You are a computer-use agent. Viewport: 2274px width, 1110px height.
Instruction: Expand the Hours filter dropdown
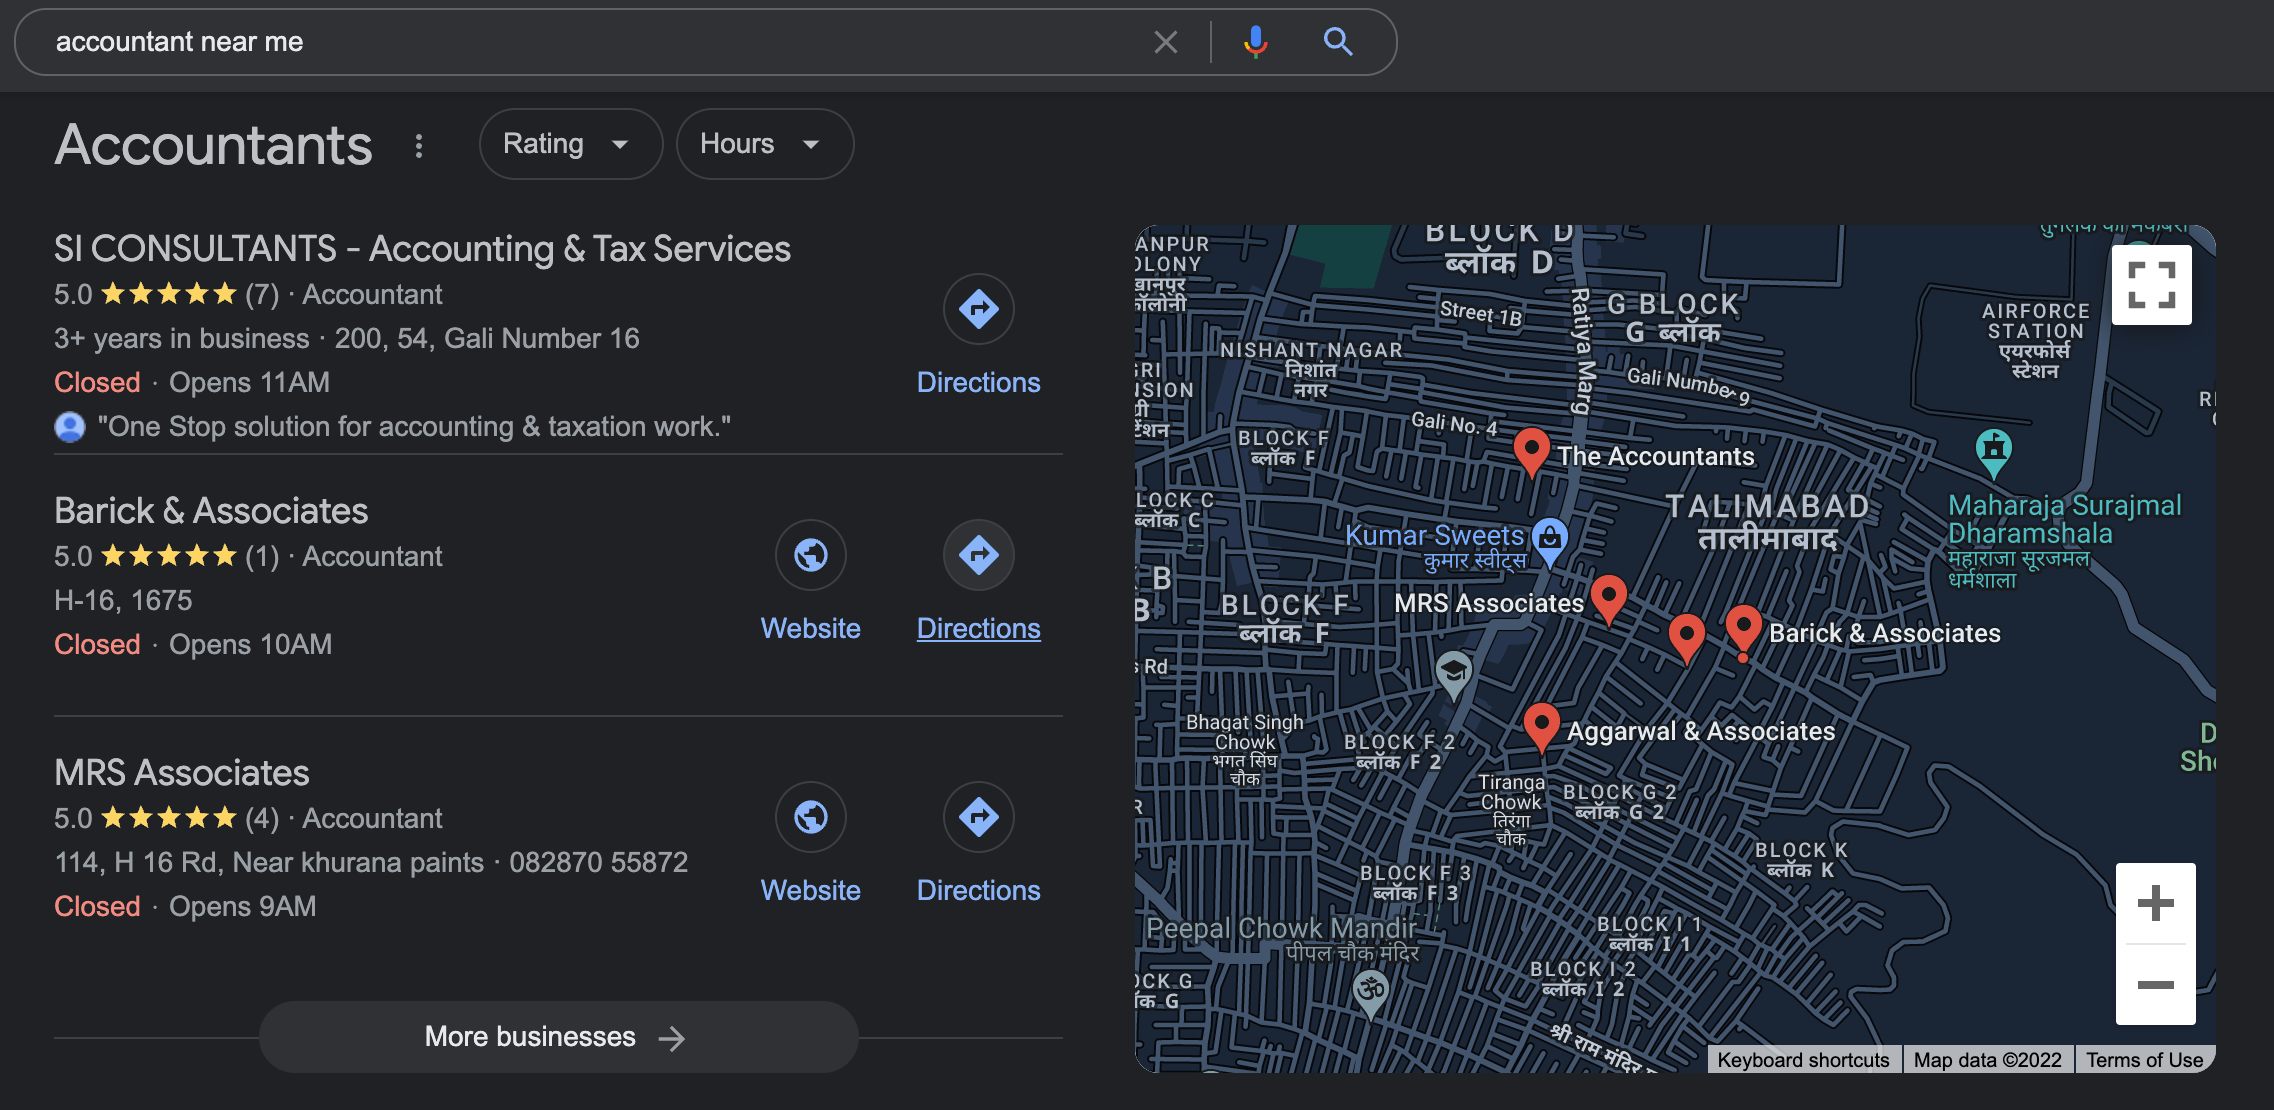point(764,144)
